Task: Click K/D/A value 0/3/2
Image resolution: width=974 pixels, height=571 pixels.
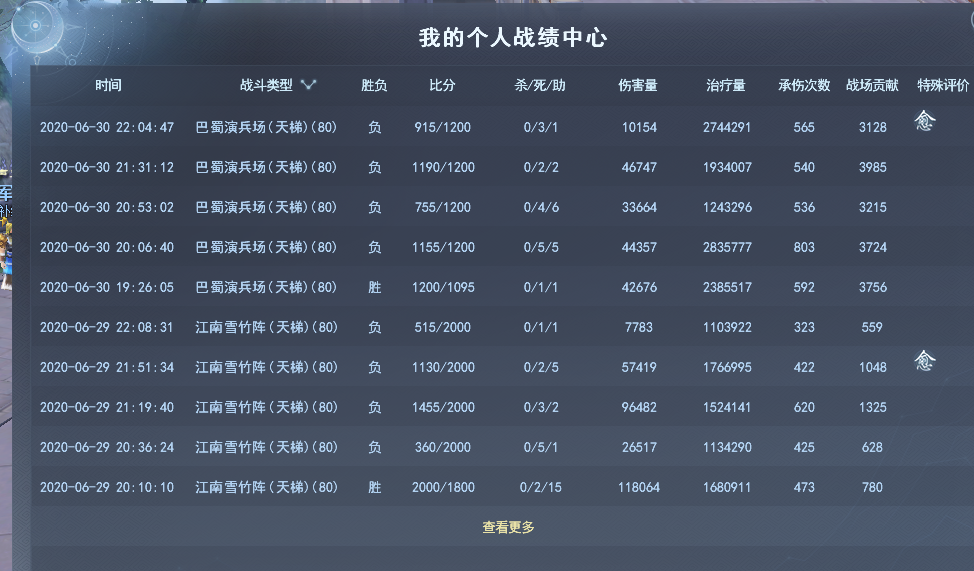Action: point(541,408)
